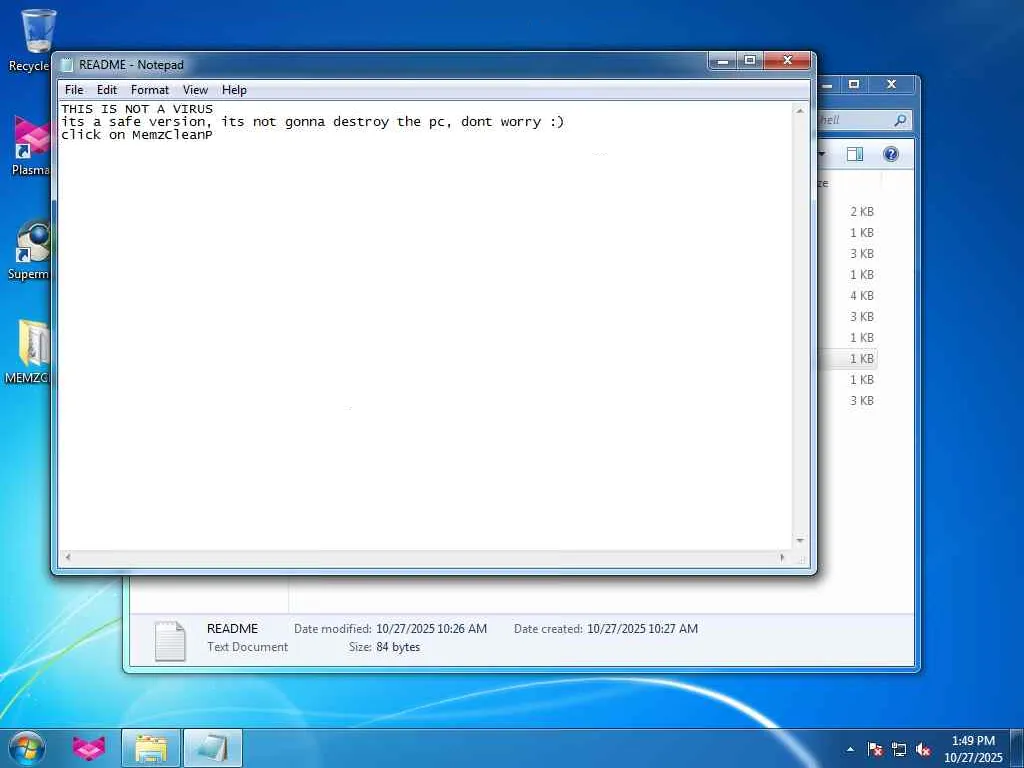Close the README Notepad window

point(788,61)
